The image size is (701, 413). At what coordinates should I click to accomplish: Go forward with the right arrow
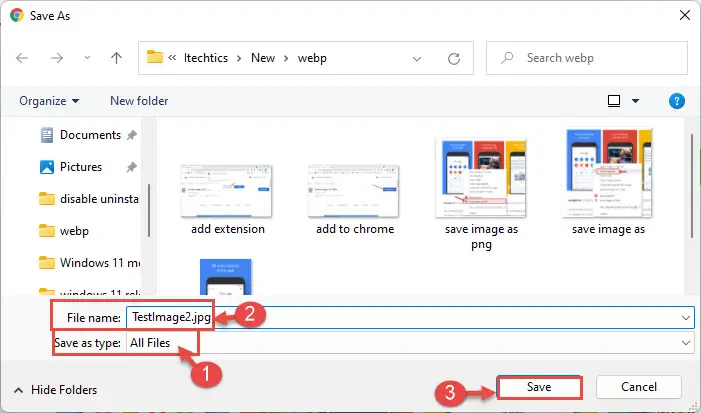click(x=57, y=58)
